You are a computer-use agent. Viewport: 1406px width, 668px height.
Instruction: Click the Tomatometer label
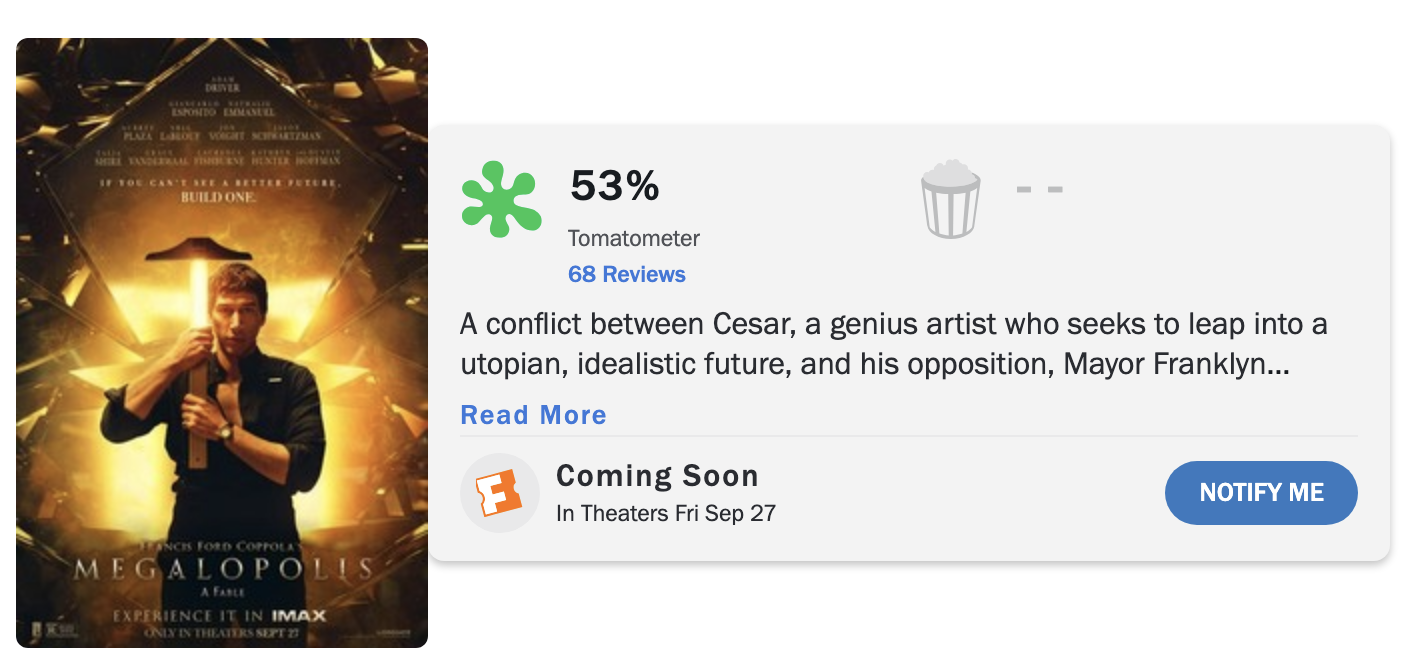[634, 238]
